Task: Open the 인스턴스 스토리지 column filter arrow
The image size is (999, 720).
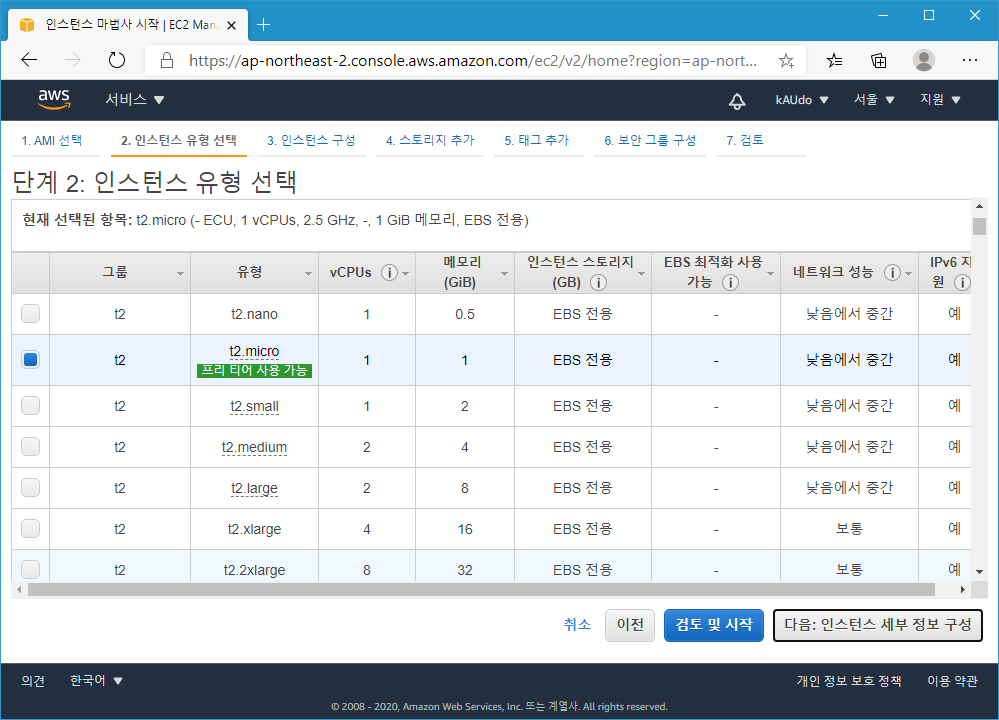Action: pyautogui.click(x=642, y=274)
